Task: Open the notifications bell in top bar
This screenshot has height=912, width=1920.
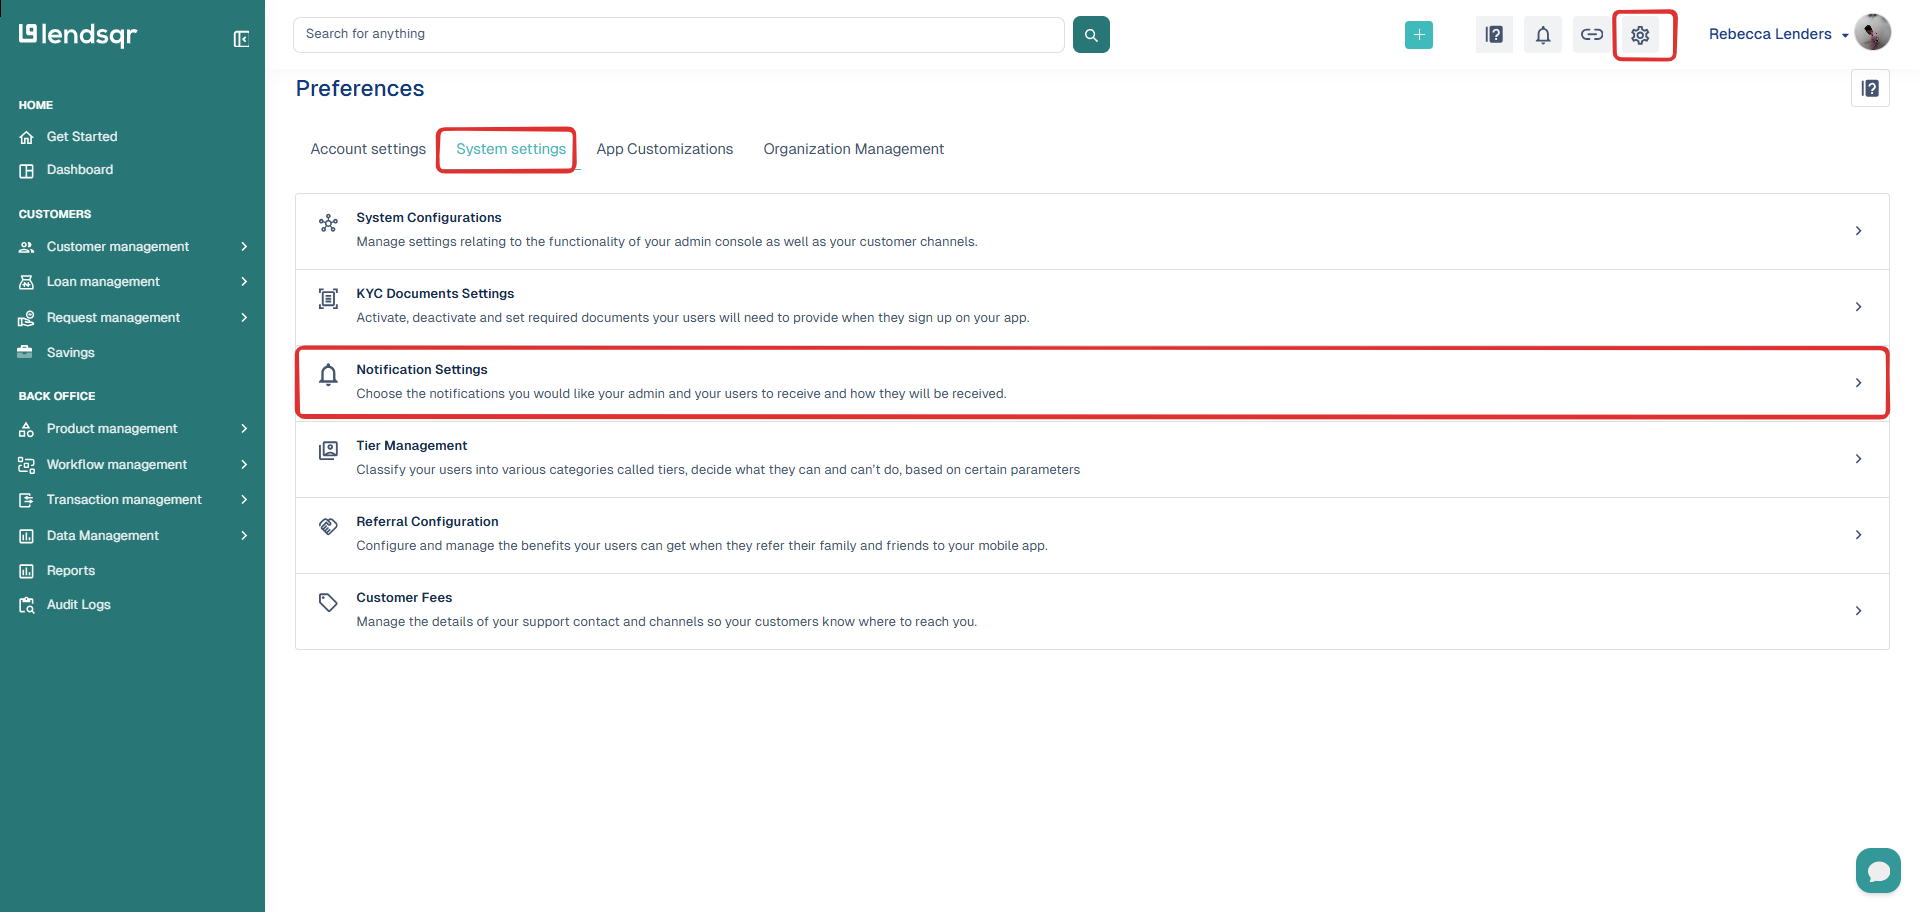Action: [1543, 35]
